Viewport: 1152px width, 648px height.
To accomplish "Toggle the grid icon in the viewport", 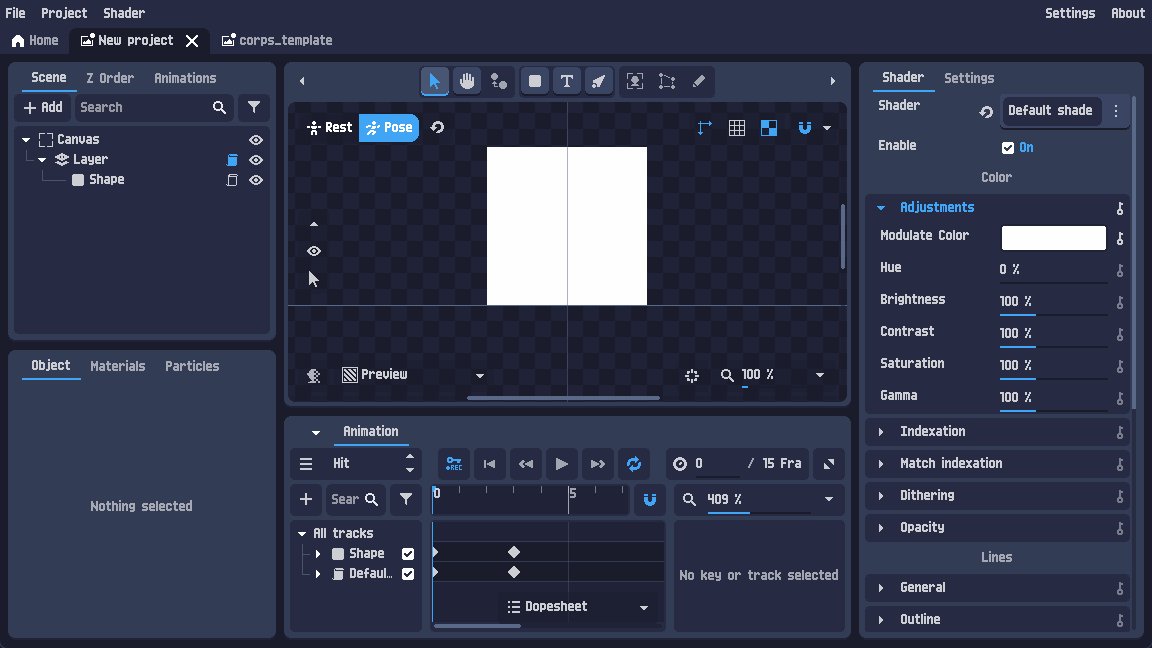I will (737, 128).
